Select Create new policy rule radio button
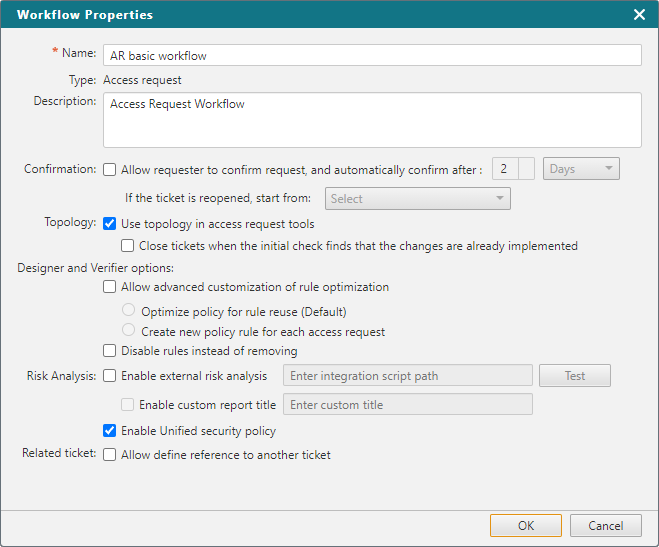659x547 pixels. pos(128,330)
